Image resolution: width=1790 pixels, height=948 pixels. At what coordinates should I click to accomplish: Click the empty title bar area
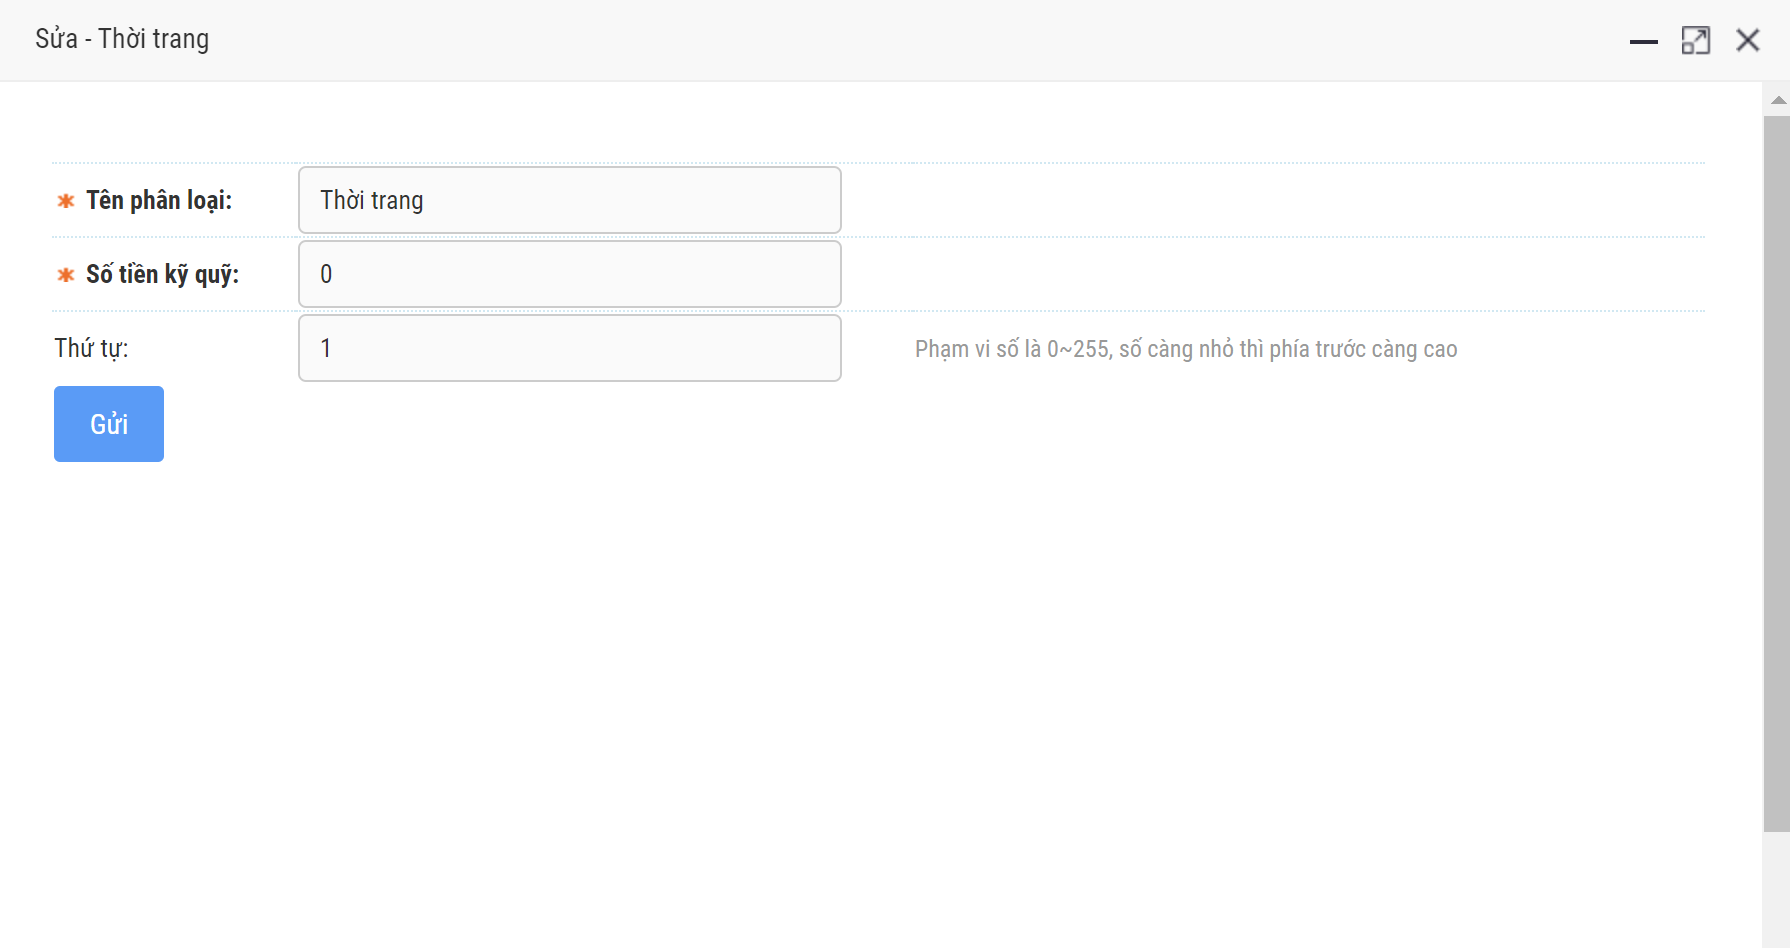[x=900, y=40]
